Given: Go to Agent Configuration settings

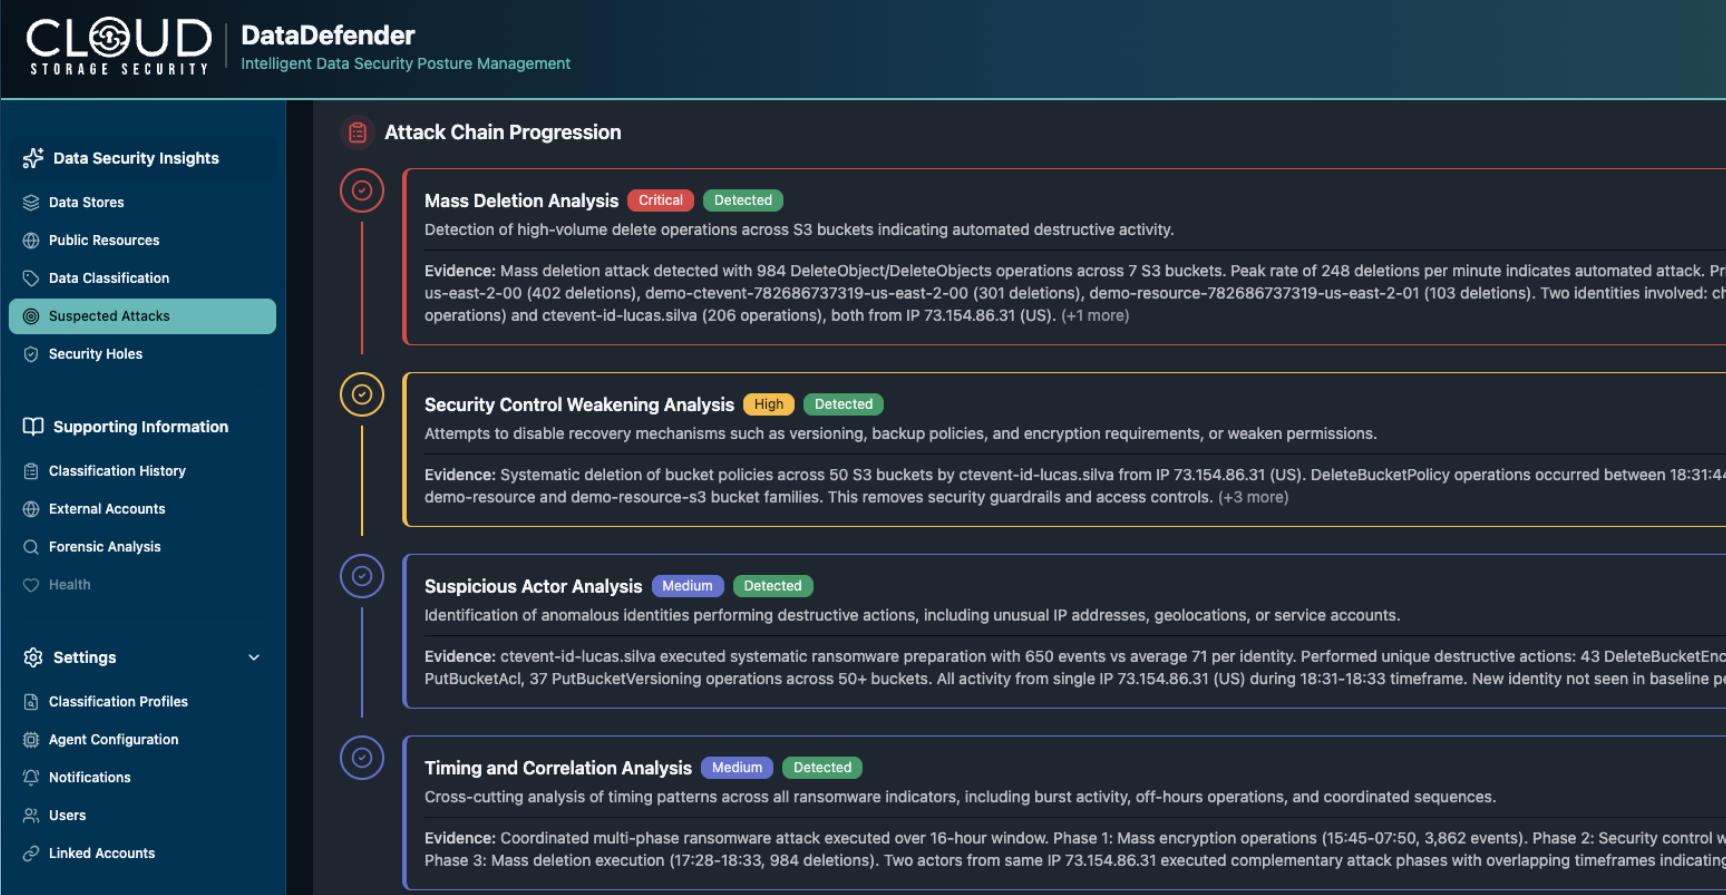Looking at the screenshot, I should point(114,739).
